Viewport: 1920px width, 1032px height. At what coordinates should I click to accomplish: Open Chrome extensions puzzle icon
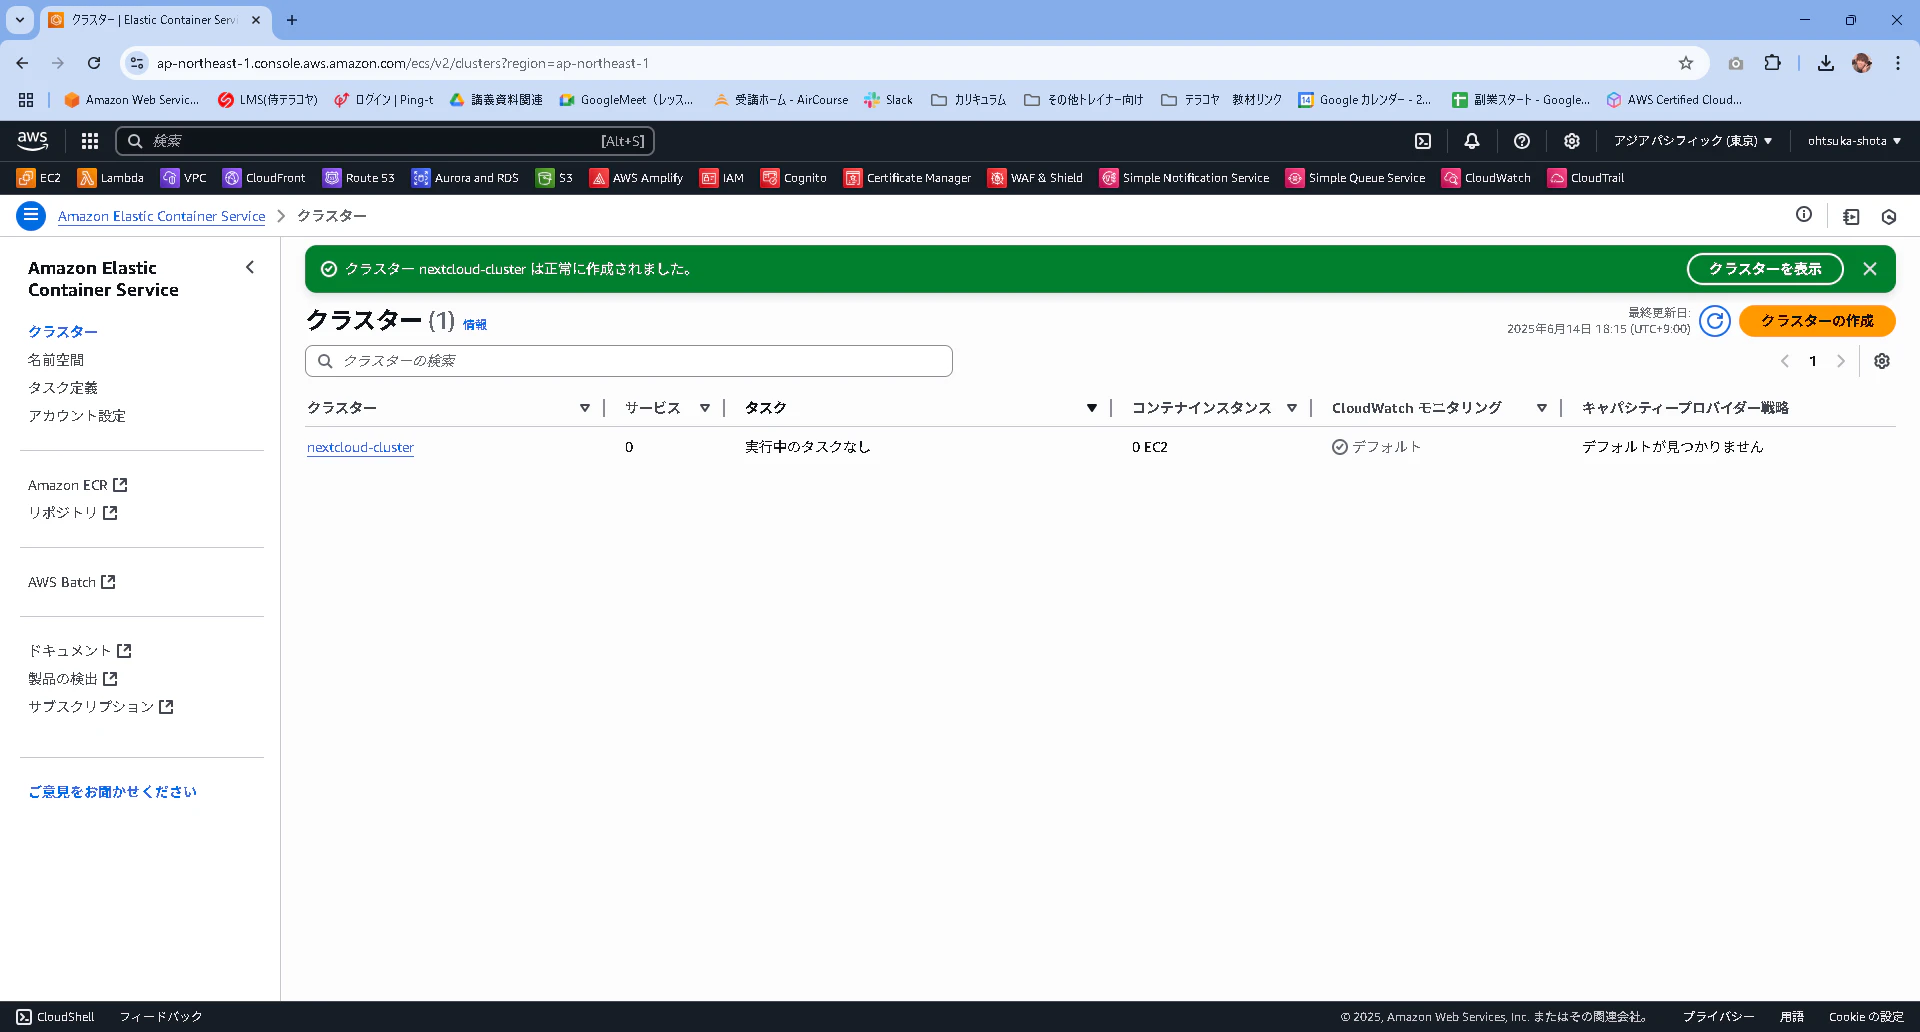click(x=1772, y=63)
